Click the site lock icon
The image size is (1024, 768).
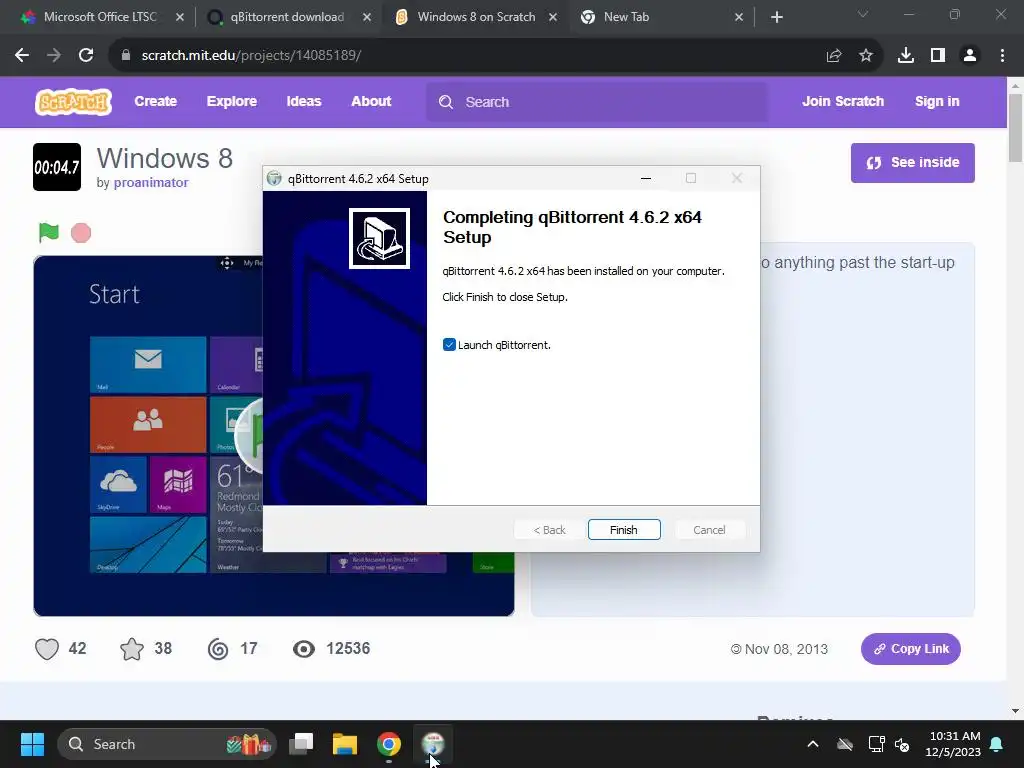[x=126, y=56]
